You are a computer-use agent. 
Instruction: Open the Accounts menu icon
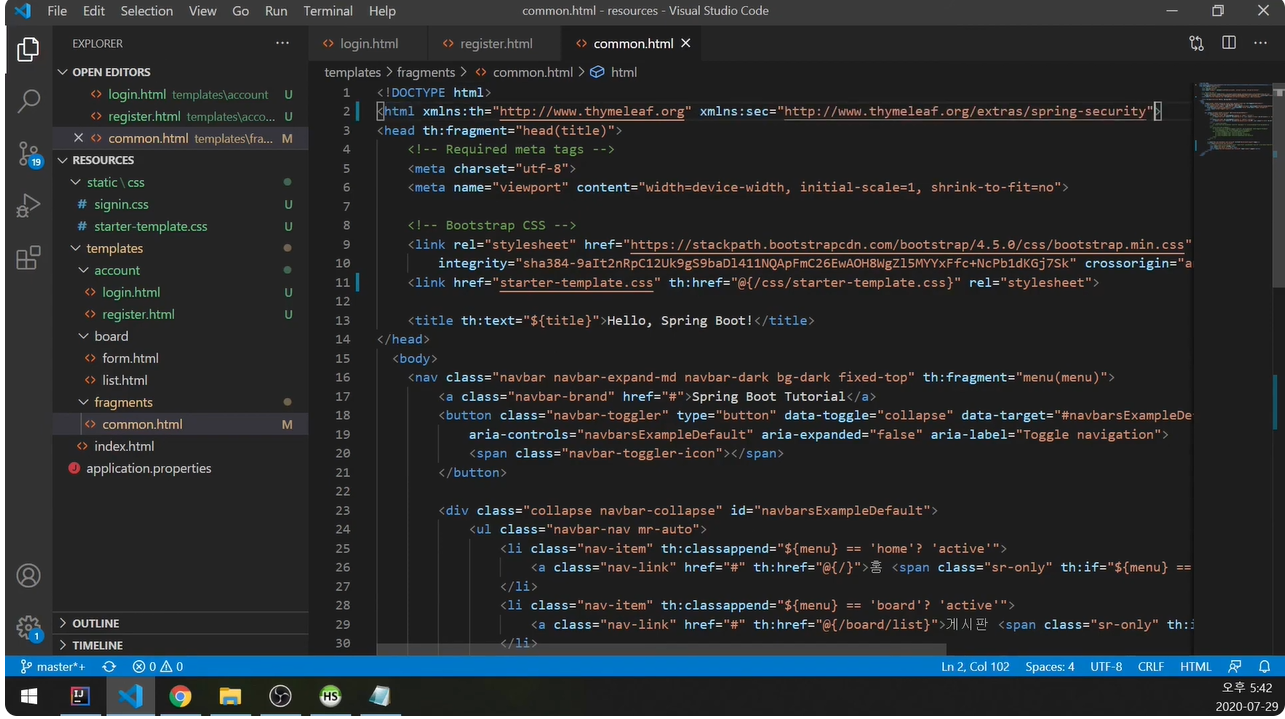pyautogui.click(x=29, y=576)
